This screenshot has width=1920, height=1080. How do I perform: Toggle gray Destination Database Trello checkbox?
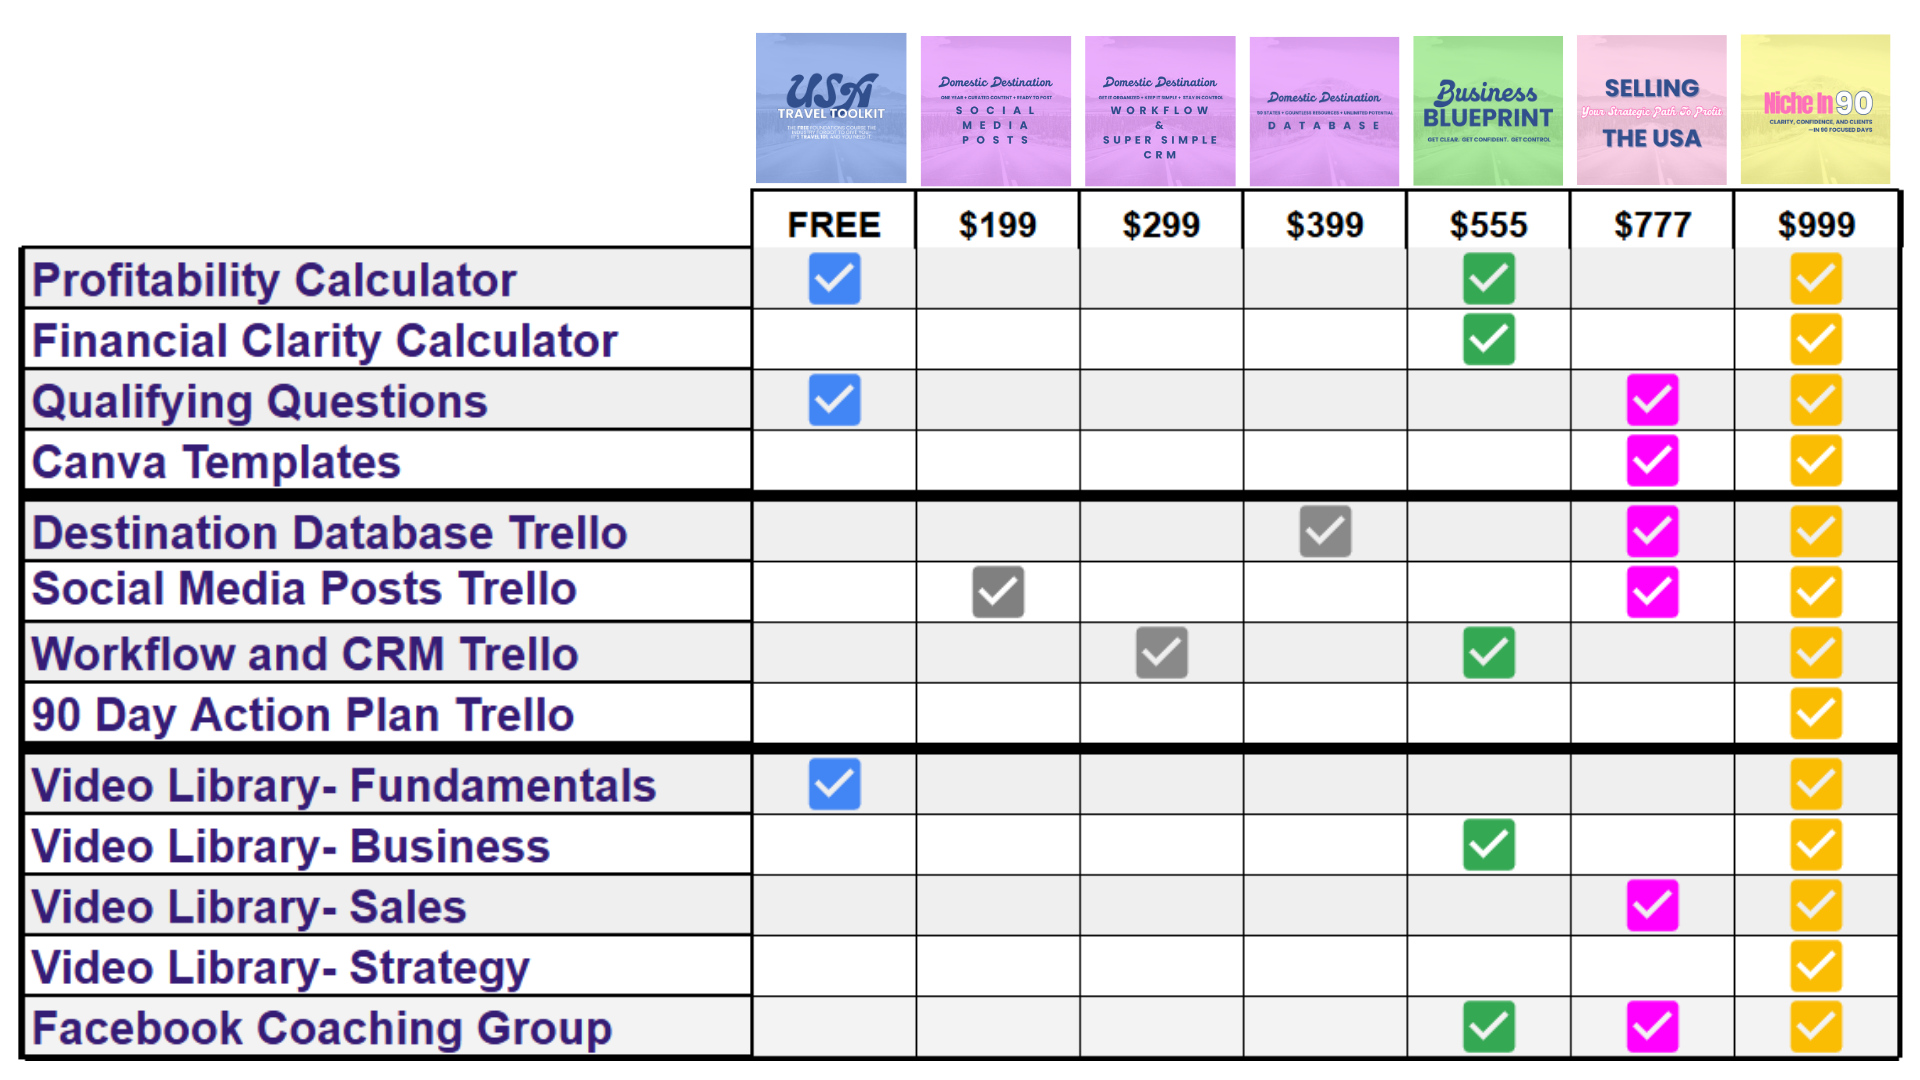1325,531
